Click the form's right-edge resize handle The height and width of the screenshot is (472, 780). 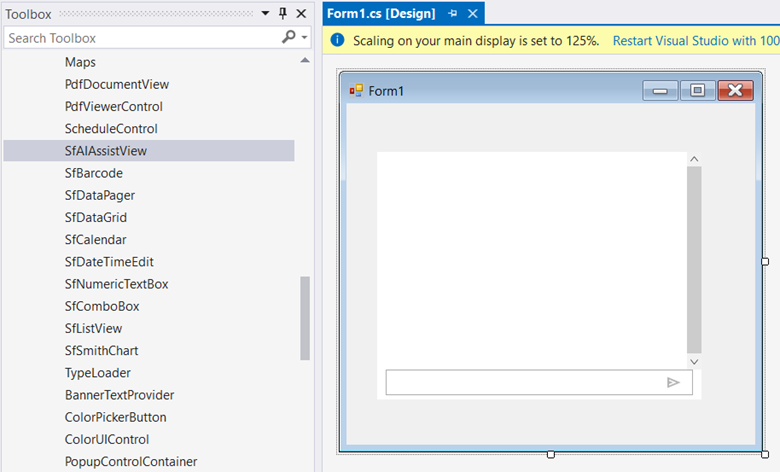(765, 262)
